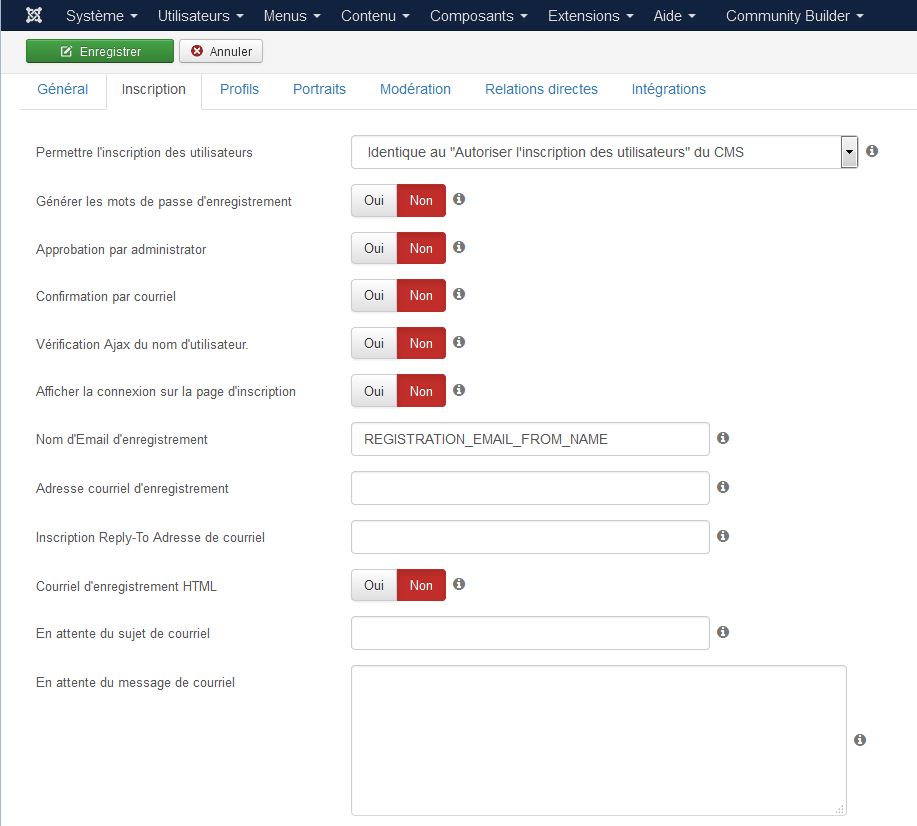Show info for Inscription Reply-To Adresse
Screen dimensions: 917x826
click(x=723, y=536)
